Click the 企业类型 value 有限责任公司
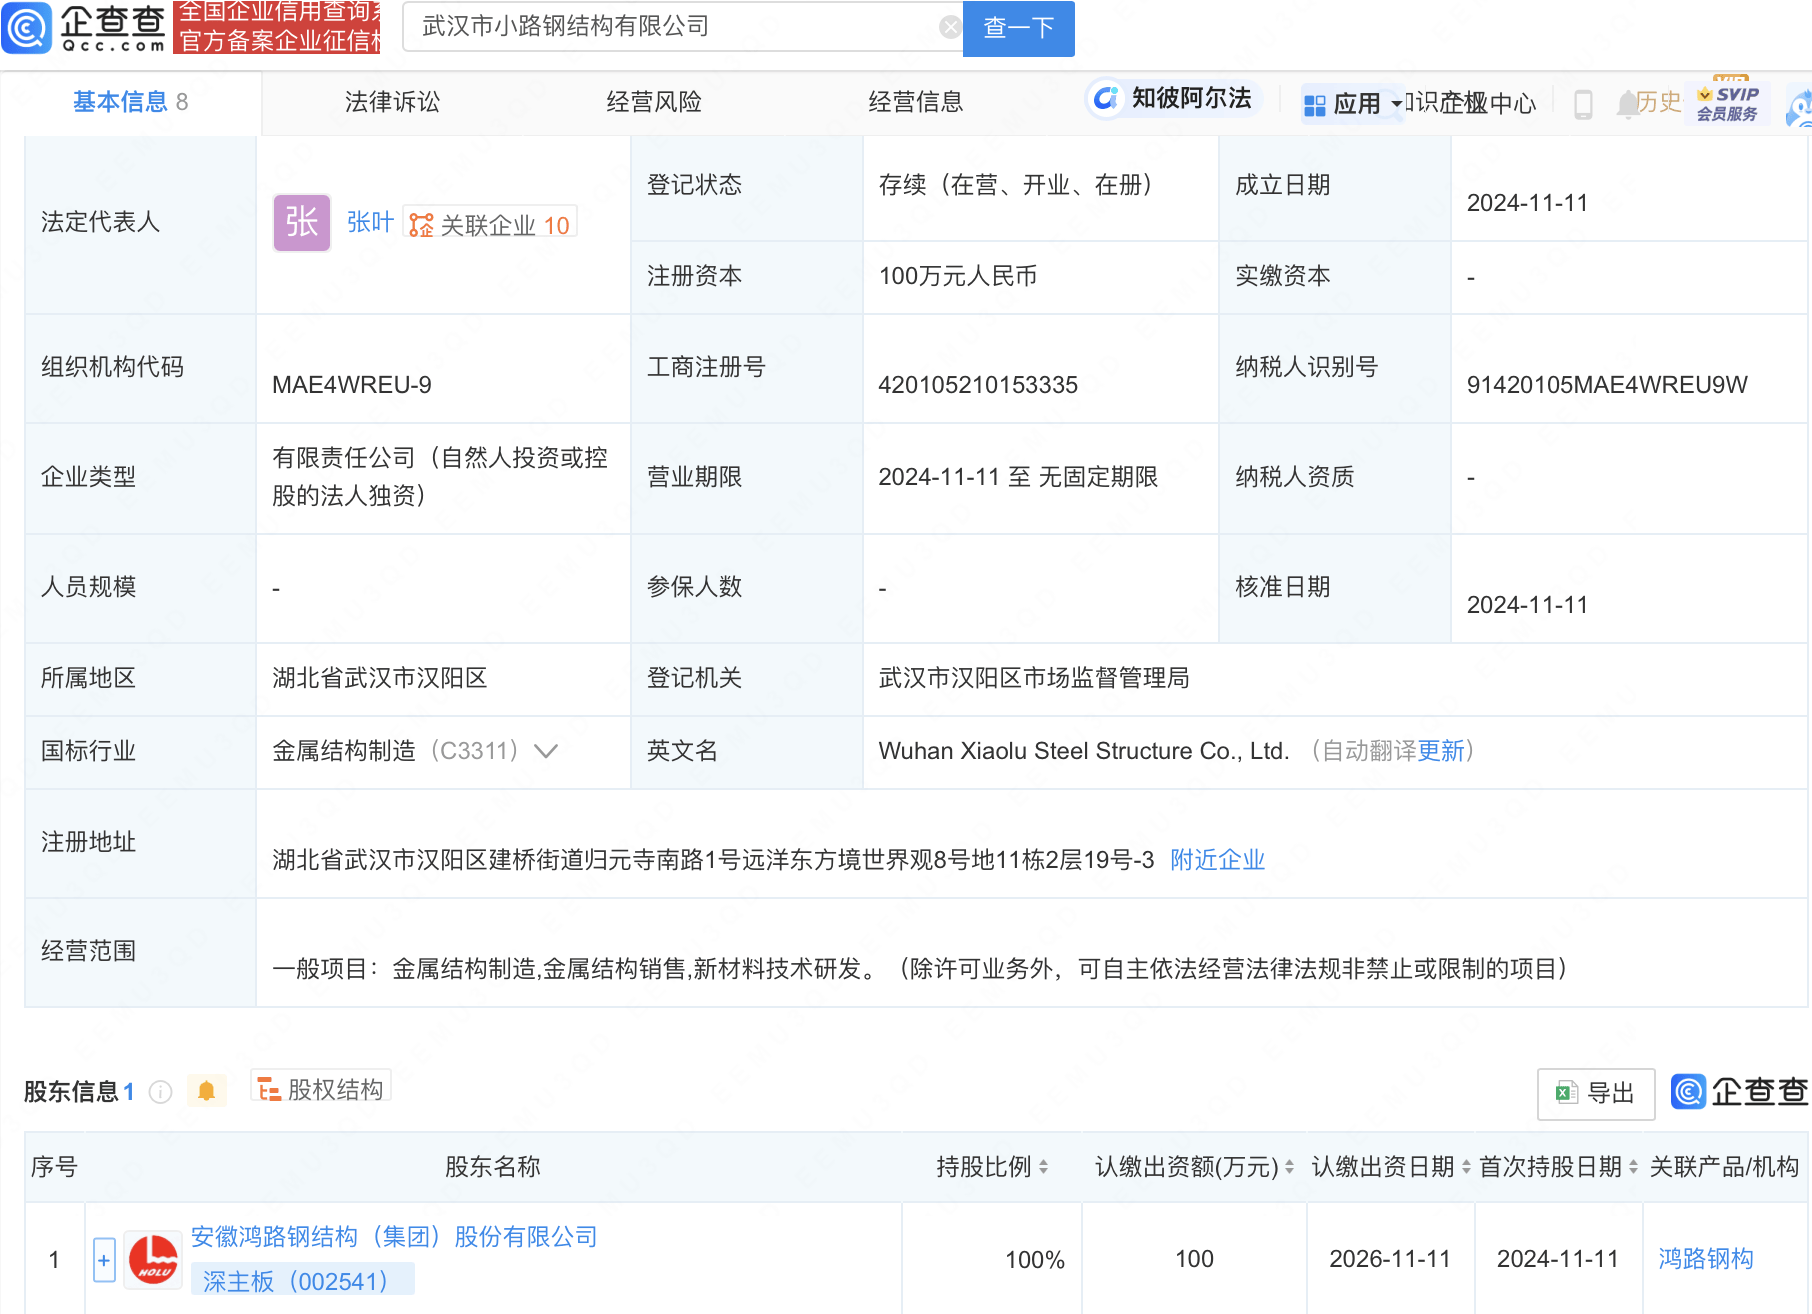The width and height of the screenshot is (1812, 1314). click(x=440, y=477)
